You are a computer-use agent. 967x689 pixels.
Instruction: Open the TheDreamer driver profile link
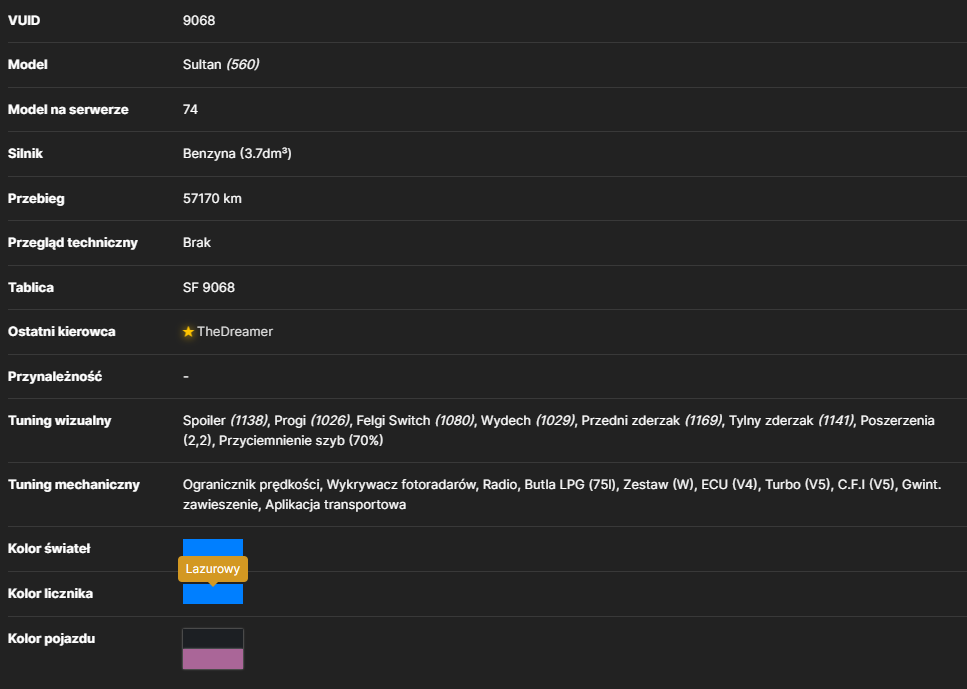click(235, 332)
